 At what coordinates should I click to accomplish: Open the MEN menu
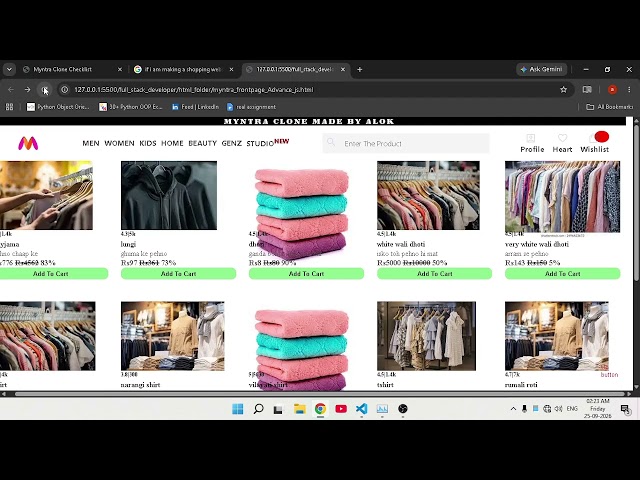91,143
